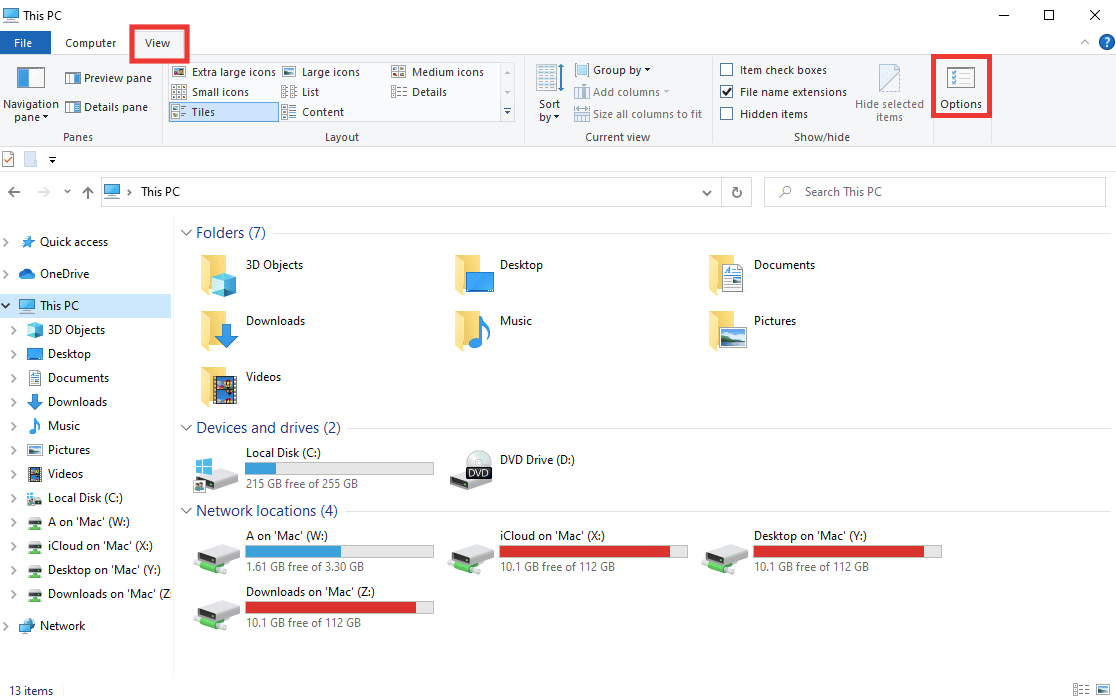
Task: Open the 3D Objects folder tile
Action: click(253, 276)
